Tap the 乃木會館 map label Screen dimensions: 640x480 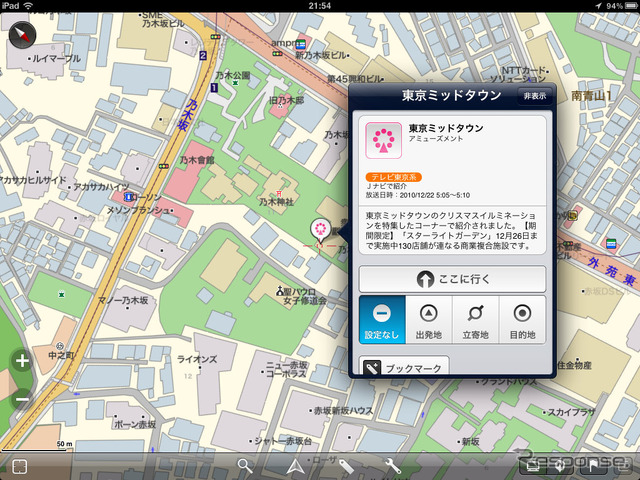(197, 160)
